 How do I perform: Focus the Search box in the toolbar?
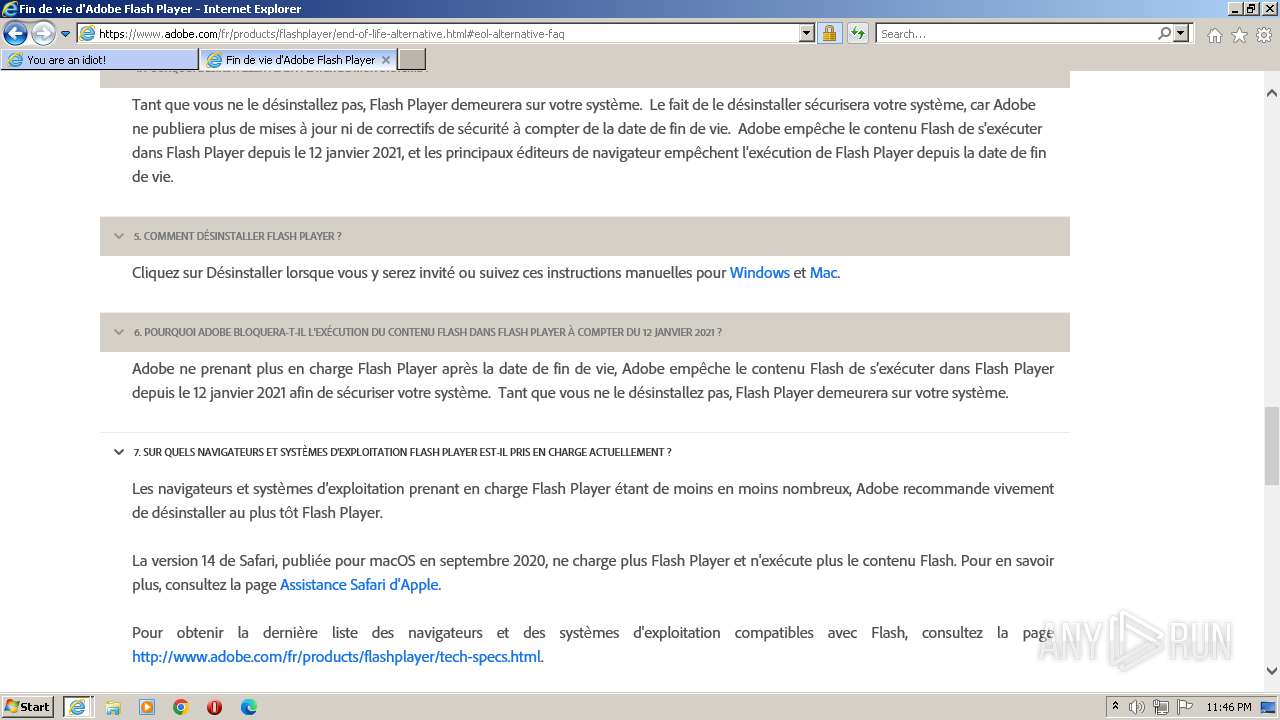tap(1016, 34)
